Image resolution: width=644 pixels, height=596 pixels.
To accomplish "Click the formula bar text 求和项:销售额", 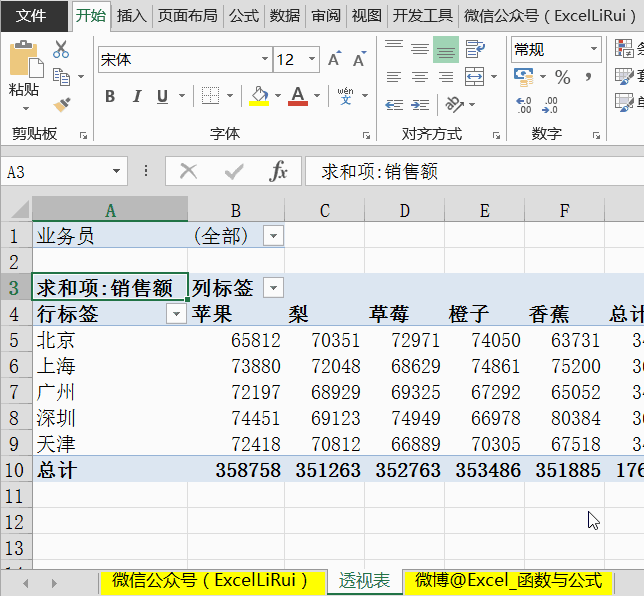I will [380, 172].
